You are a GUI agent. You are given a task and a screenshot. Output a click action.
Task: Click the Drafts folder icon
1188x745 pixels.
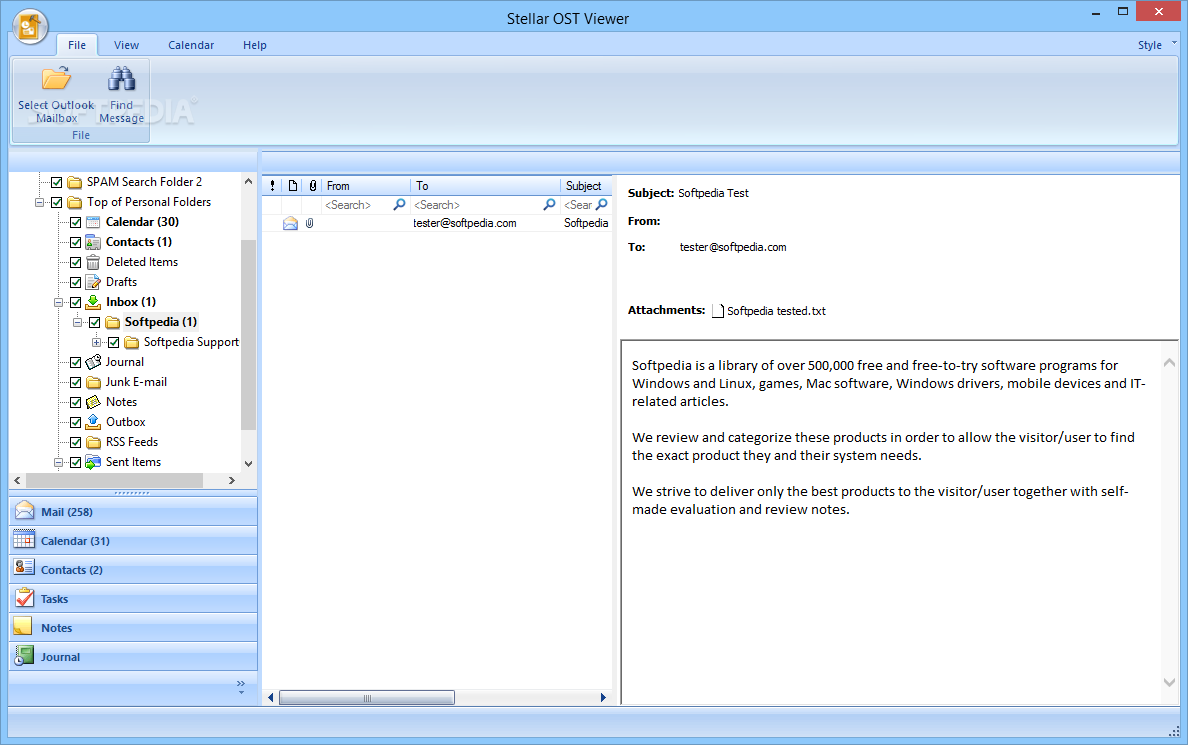[93, 282]
